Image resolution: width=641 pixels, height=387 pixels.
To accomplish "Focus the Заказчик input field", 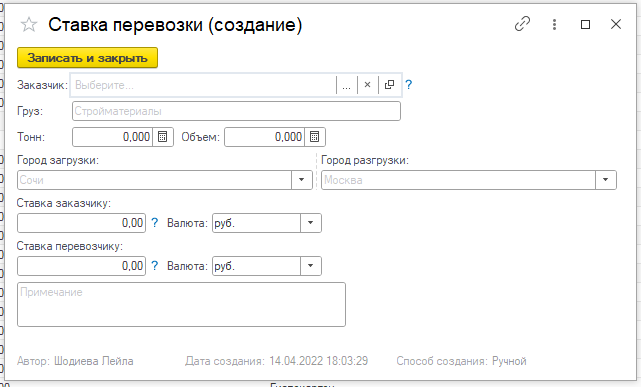I will [203, 85].
